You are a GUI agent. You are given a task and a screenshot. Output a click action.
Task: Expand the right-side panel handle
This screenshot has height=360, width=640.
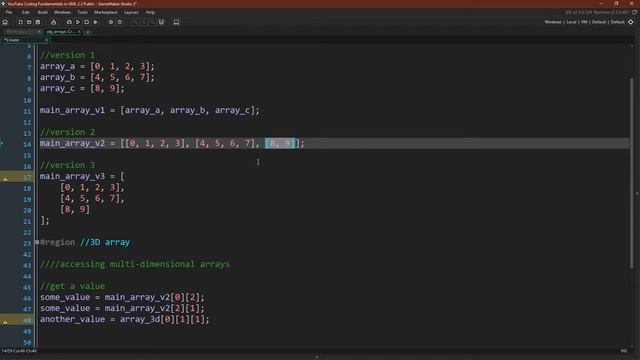click(x=637, y=193)
